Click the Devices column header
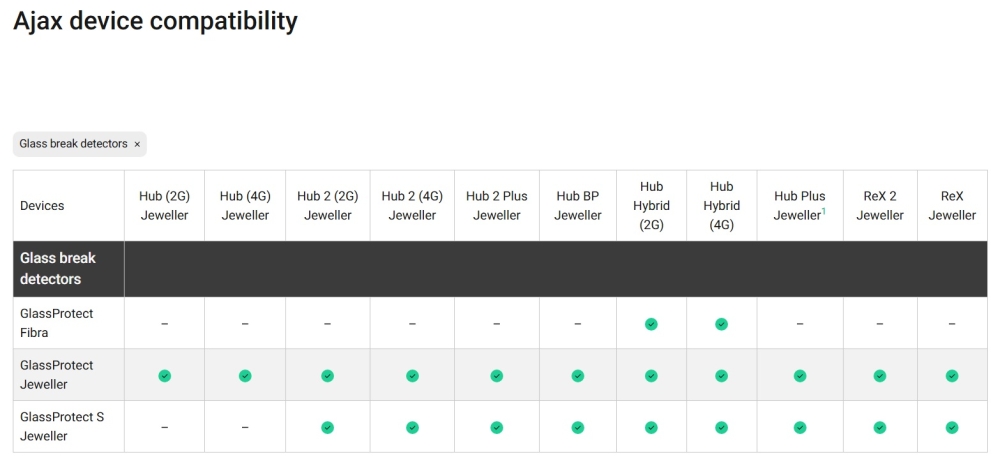Screen dimensions: 1000x457 pos(42,206)
